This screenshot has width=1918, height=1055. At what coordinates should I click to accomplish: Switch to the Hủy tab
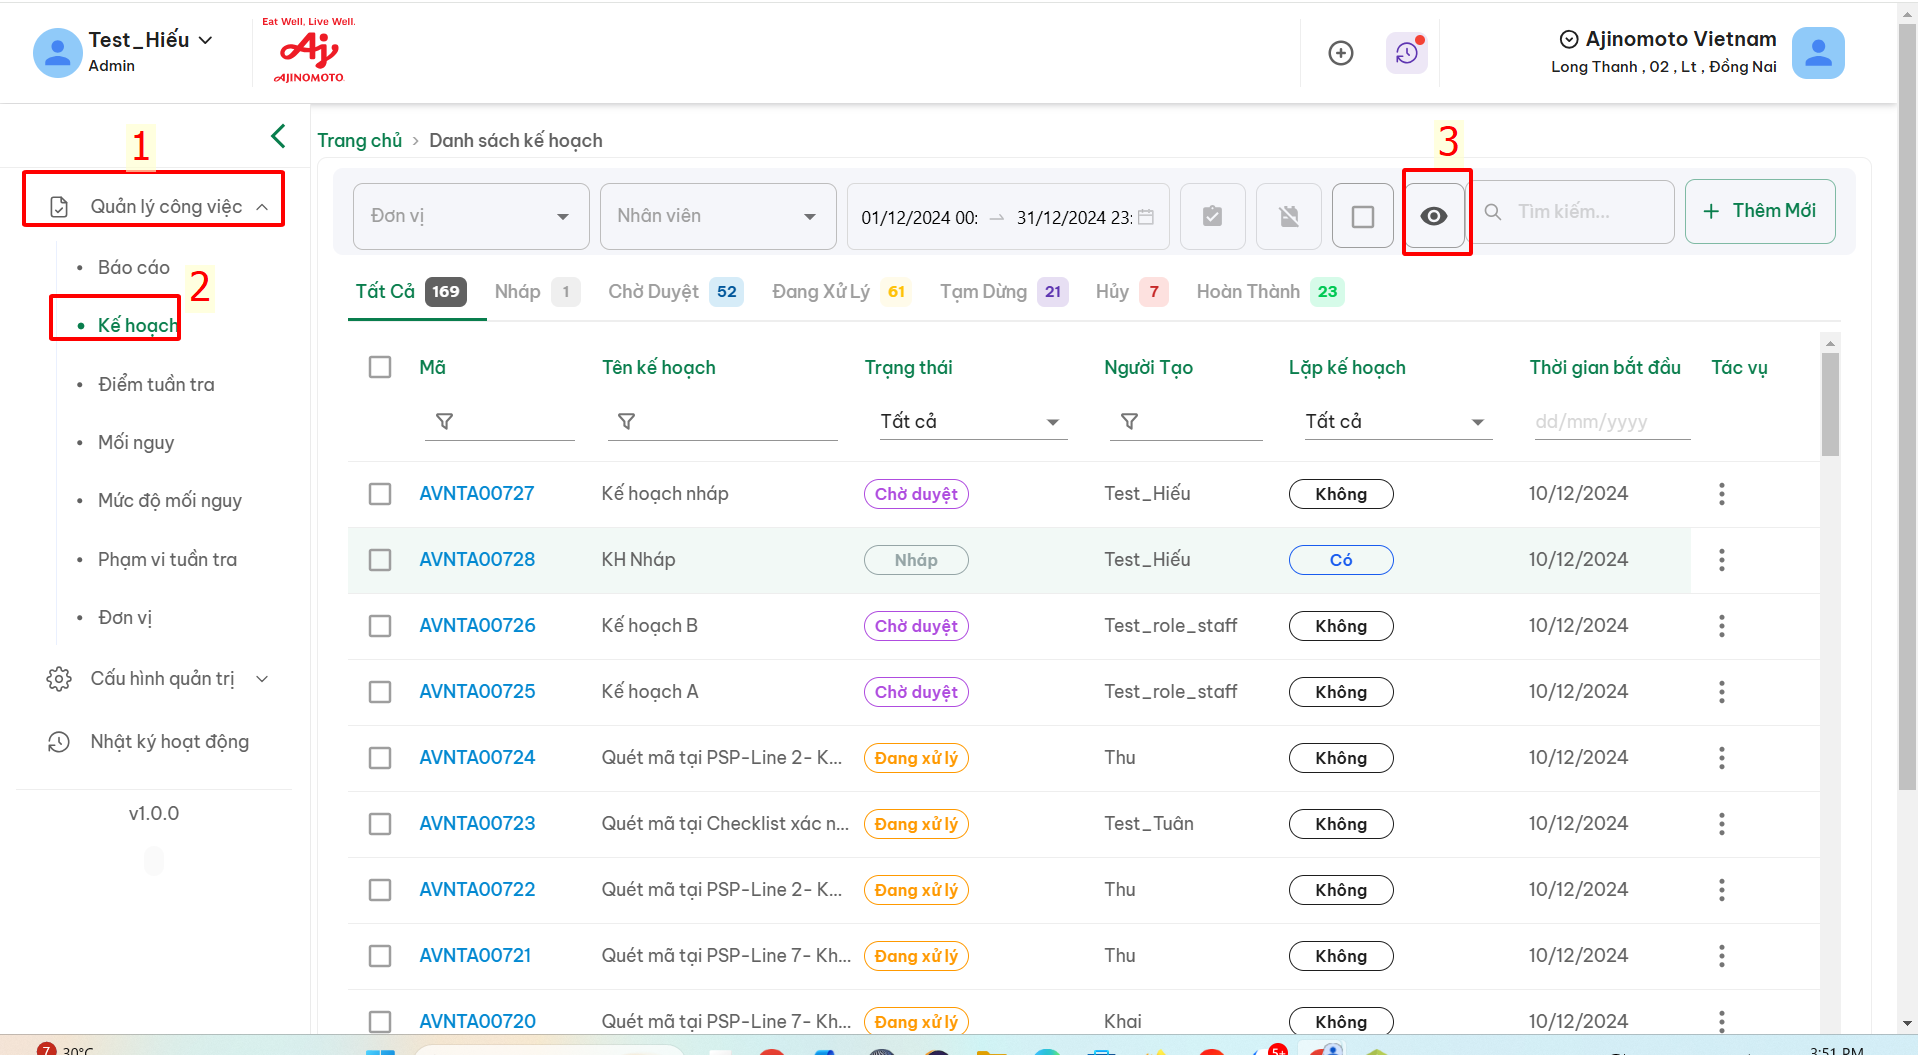[x=1131, y=292]
